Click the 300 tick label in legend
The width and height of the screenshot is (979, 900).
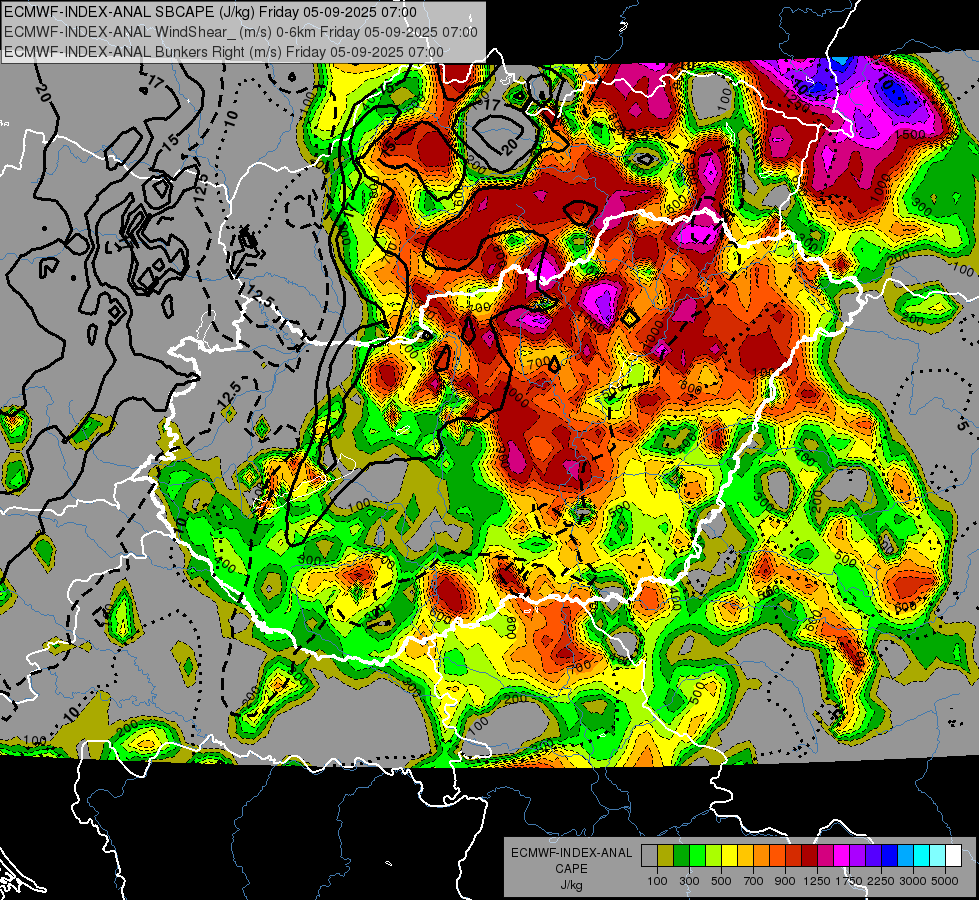point(689,881)
